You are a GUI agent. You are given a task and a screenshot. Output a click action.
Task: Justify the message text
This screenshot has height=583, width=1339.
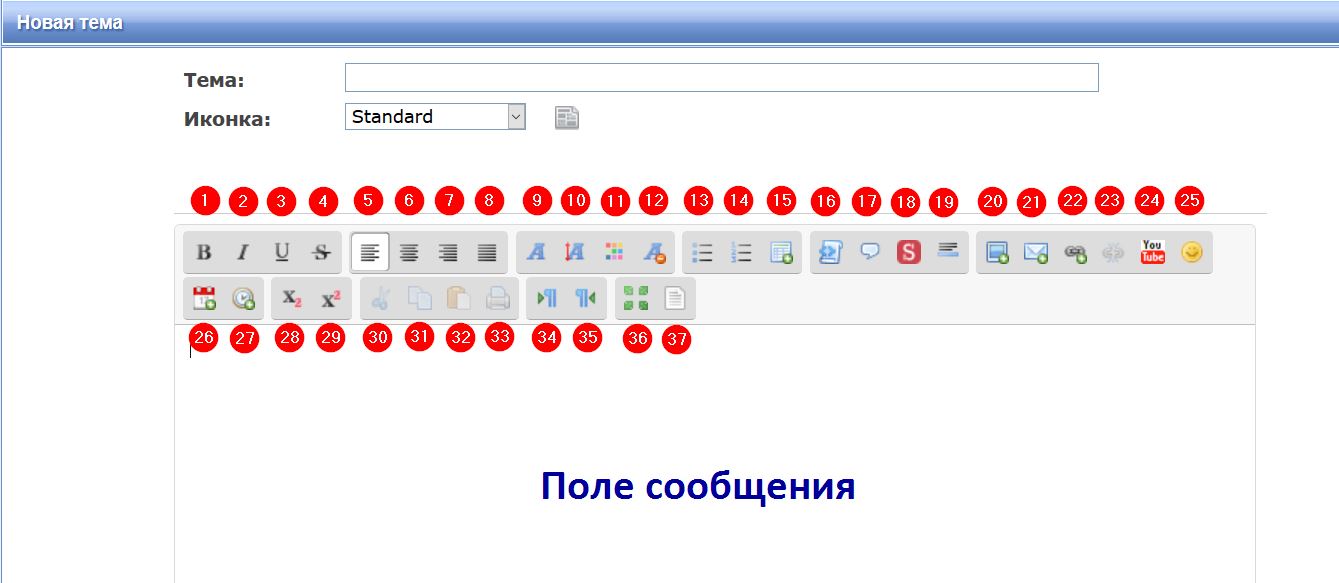(x=487, y=253)
